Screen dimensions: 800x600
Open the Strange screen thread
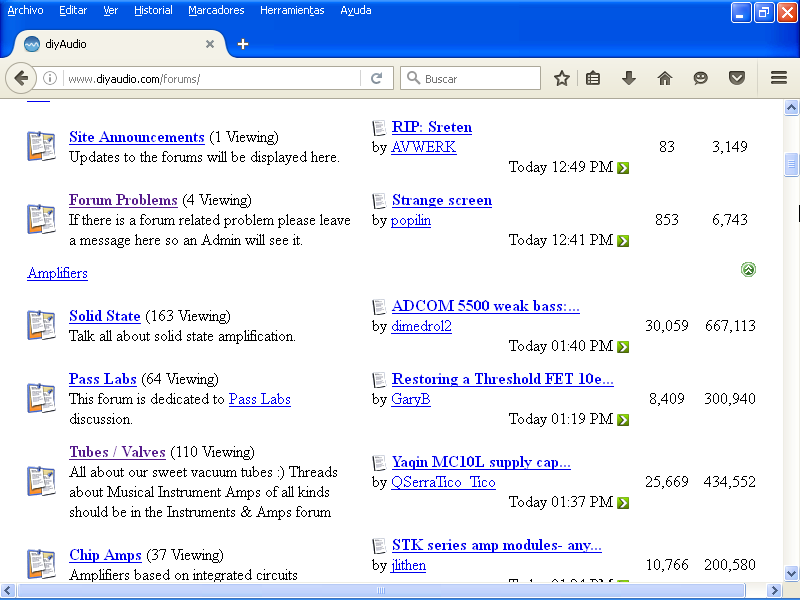click(x=442, y=199)
